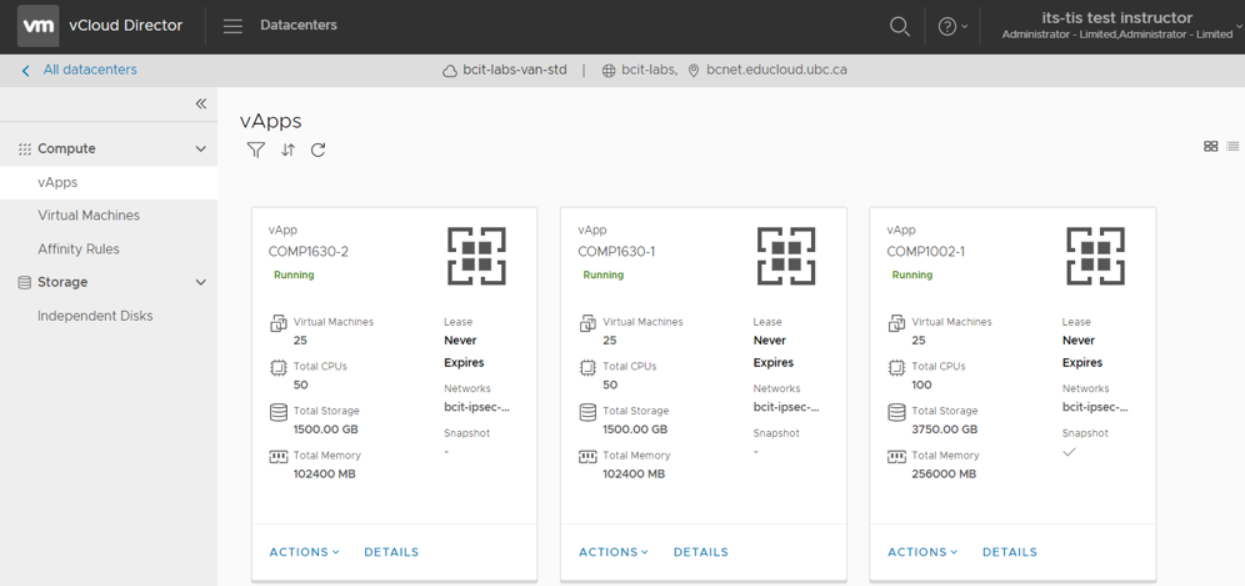This screenshot has width=1245, height=586.
Task: Click the bcit-labs-van-std cloud label
Action: coord(505,70)
